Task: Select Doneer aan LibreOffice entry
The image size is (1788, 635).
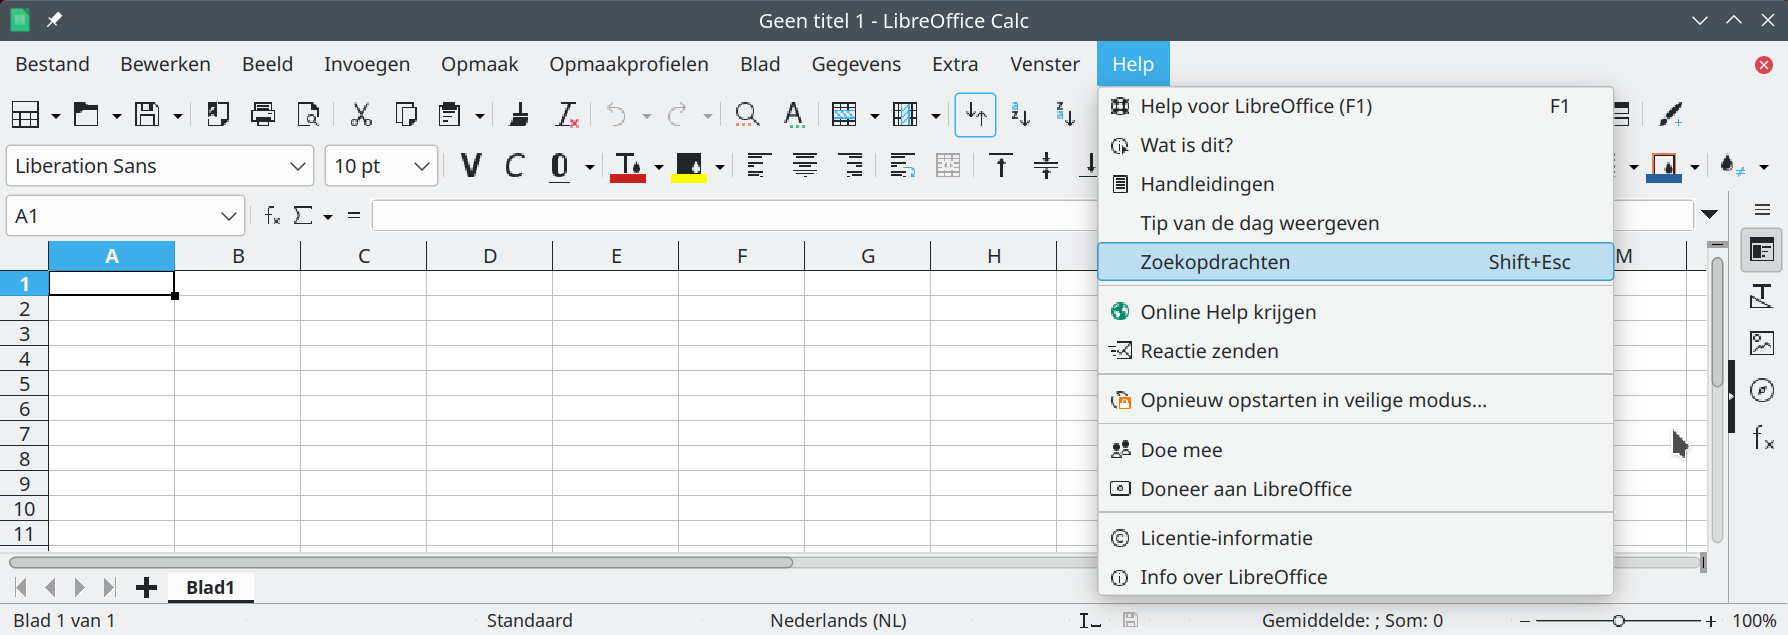Action: pyautogui.click(x=1355, y=489)
